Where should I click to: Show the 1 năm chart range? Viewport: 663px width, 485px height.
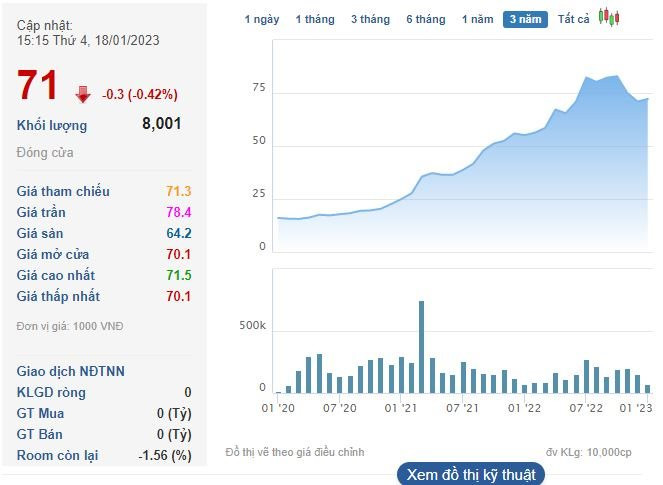[x=477, y=19]
